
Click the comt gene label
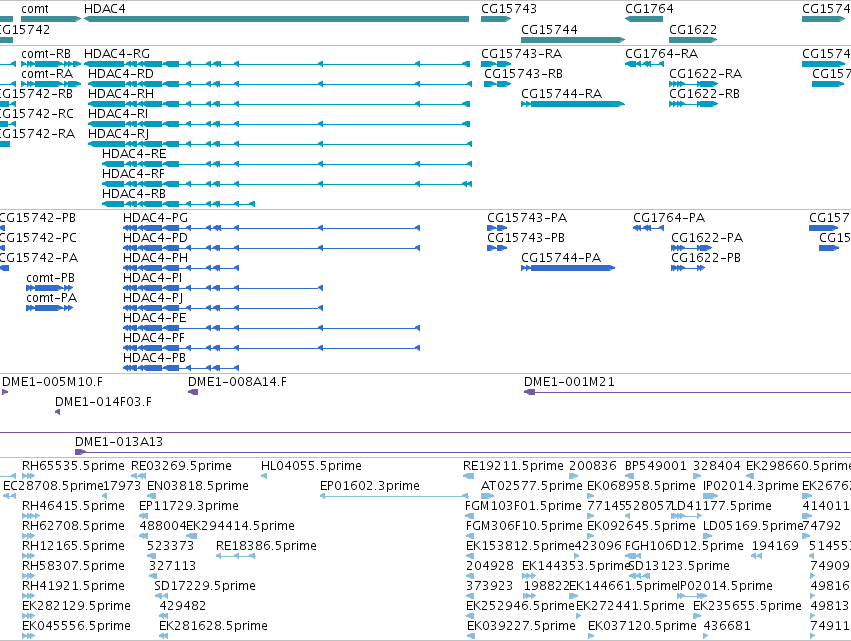tap(35, 9)
